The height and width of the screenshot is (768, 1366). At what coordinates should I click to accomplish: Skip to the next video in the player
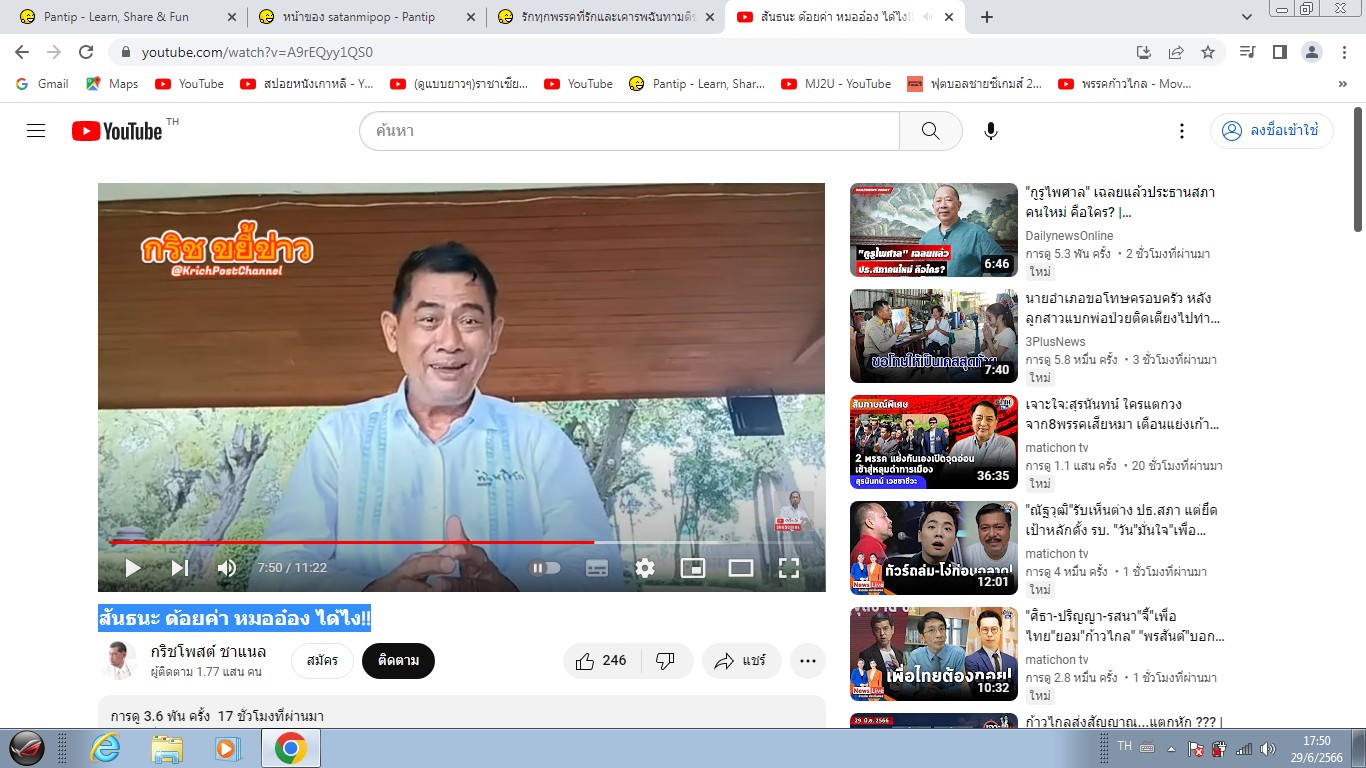[180, 568]
